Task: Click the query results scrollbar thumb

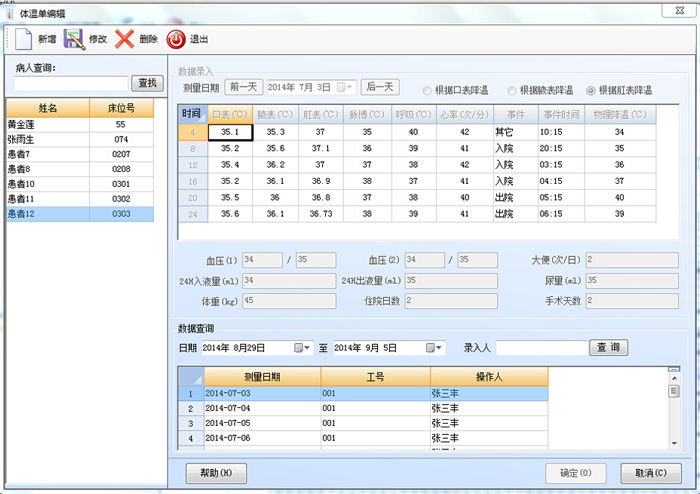Action: (x=674, y=391)
